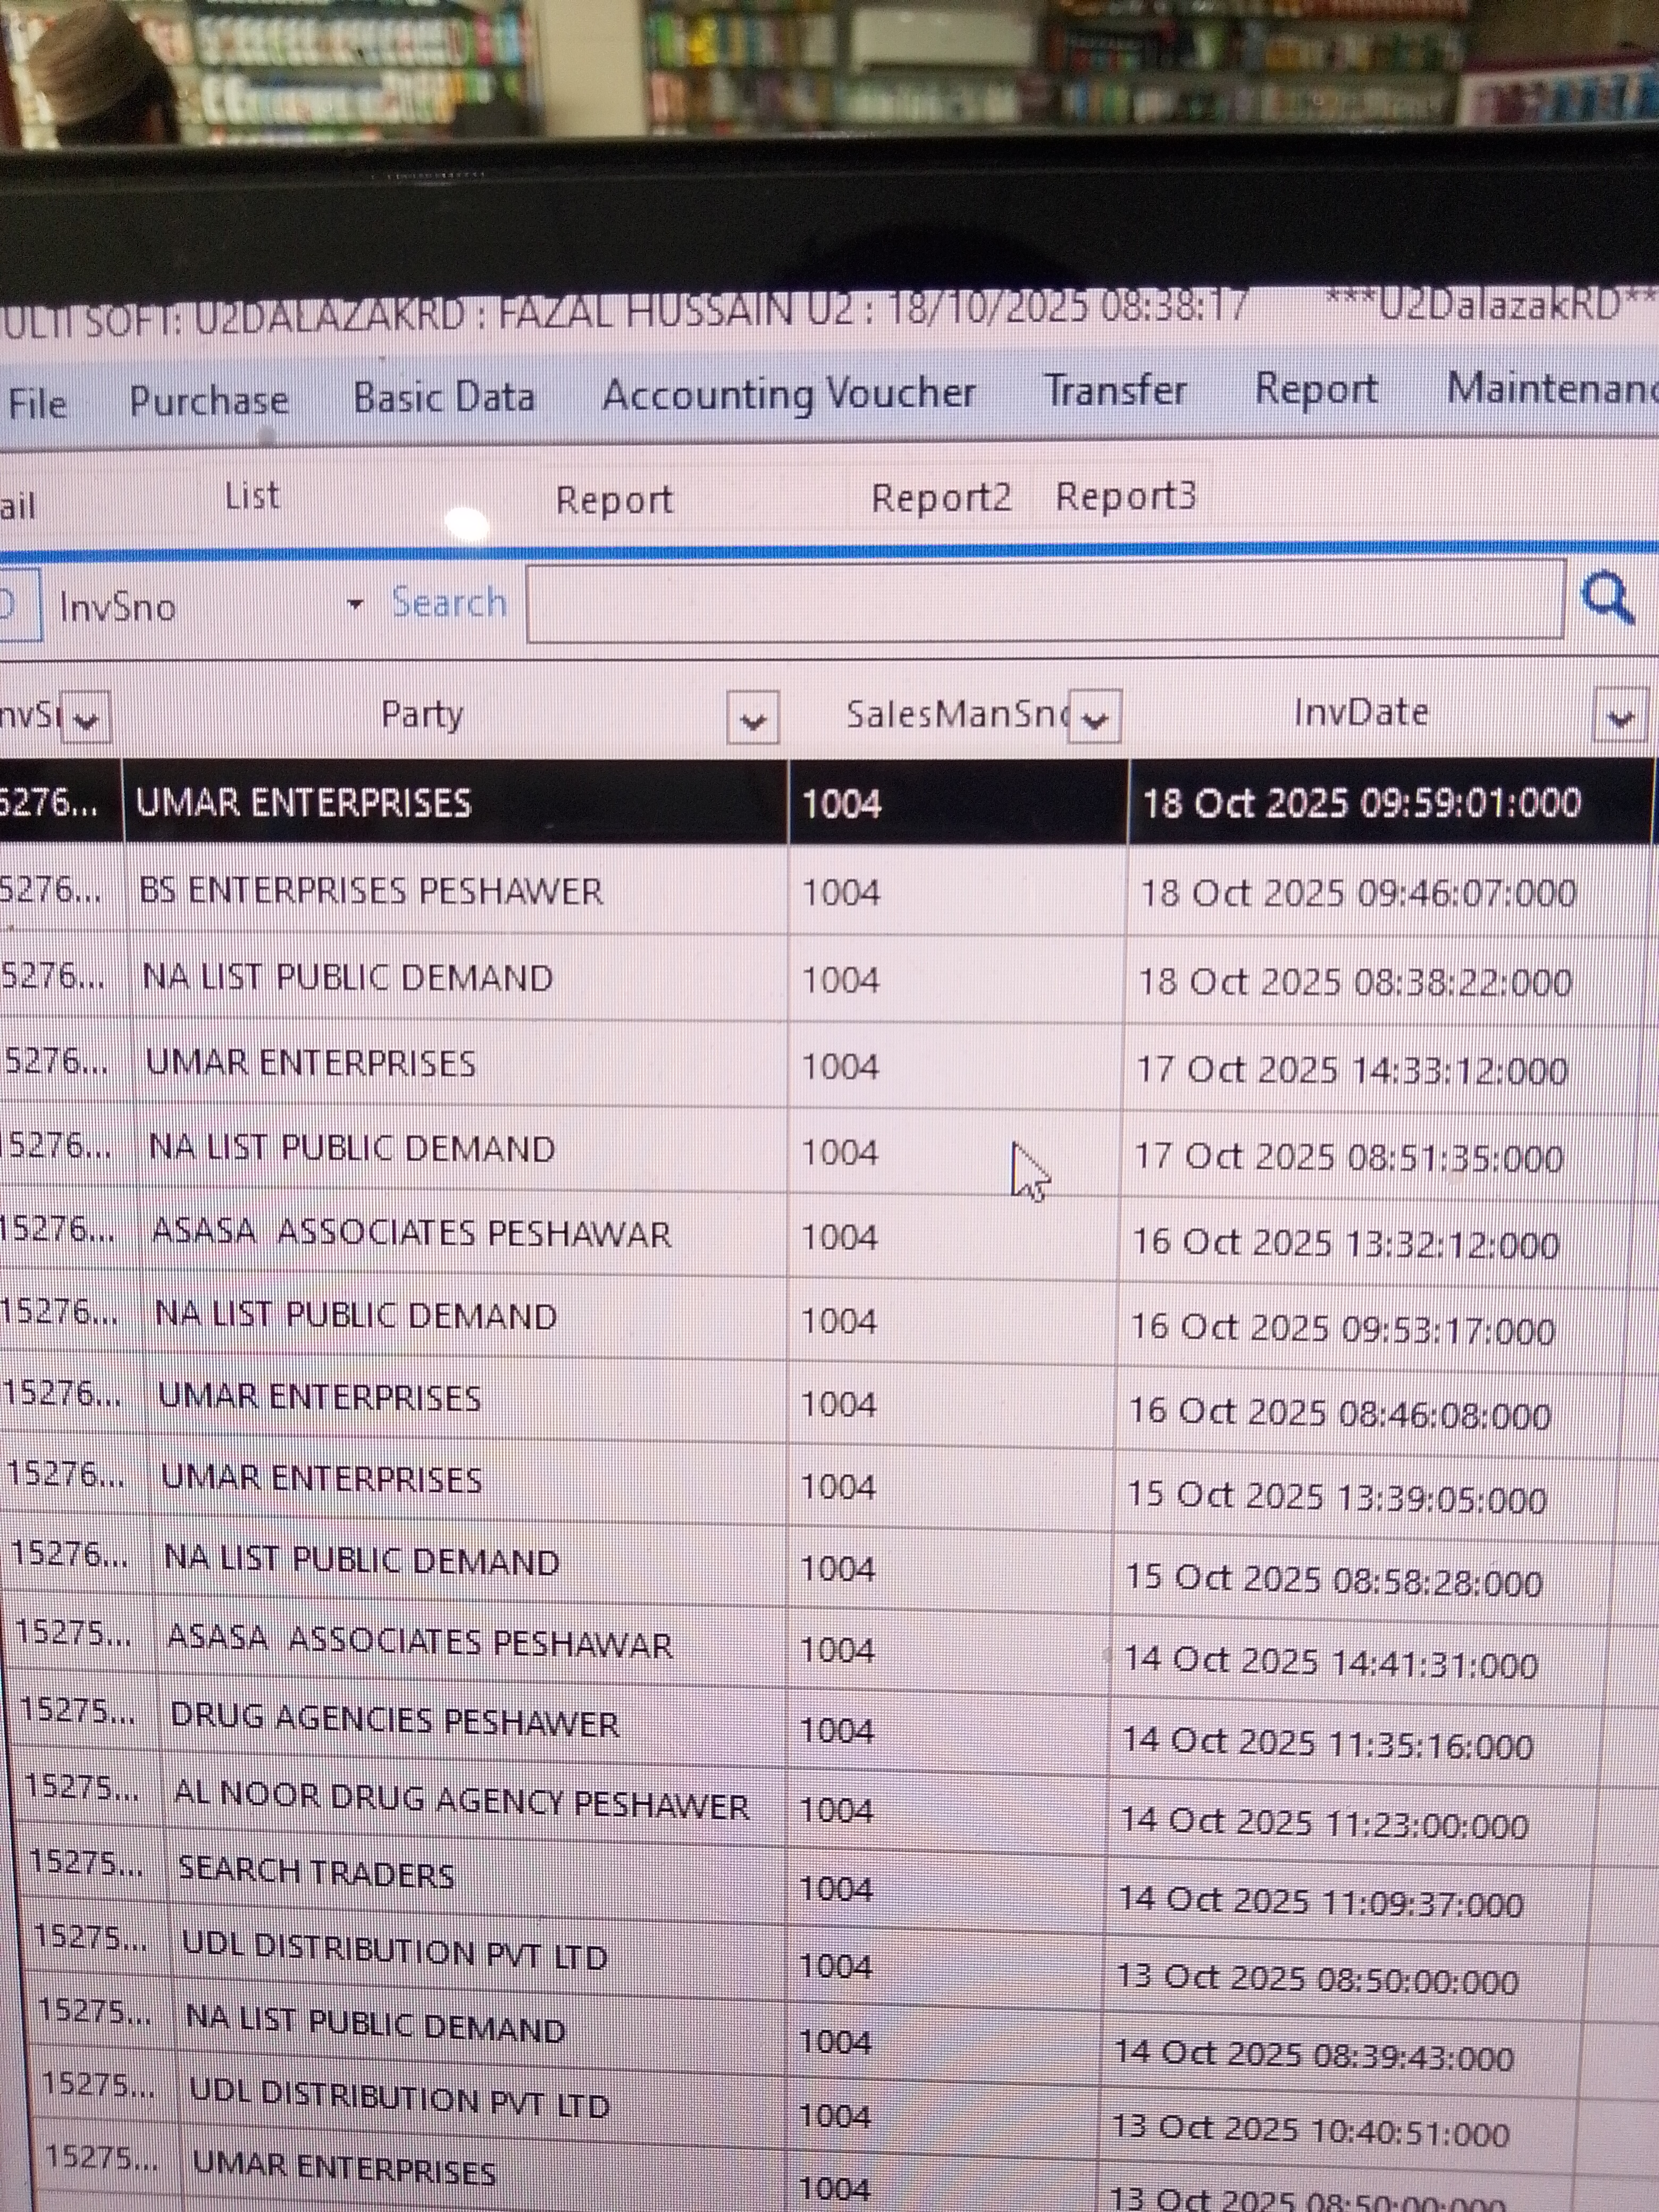Click the Search label link
Image resolution: width=1659 pixels, height=2212 pixels.
tap(449, 602)
